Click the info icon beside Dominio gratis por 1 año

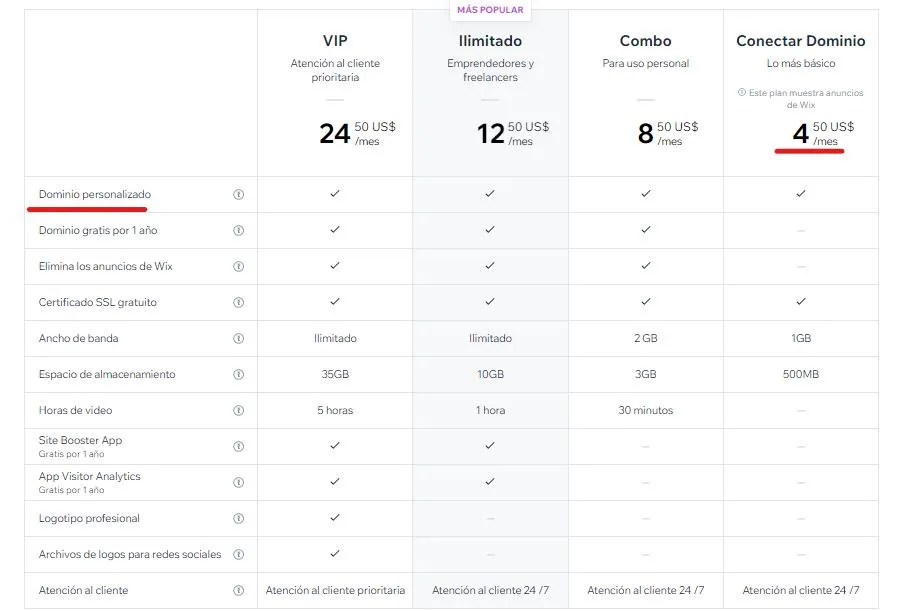tap(238, 230)
